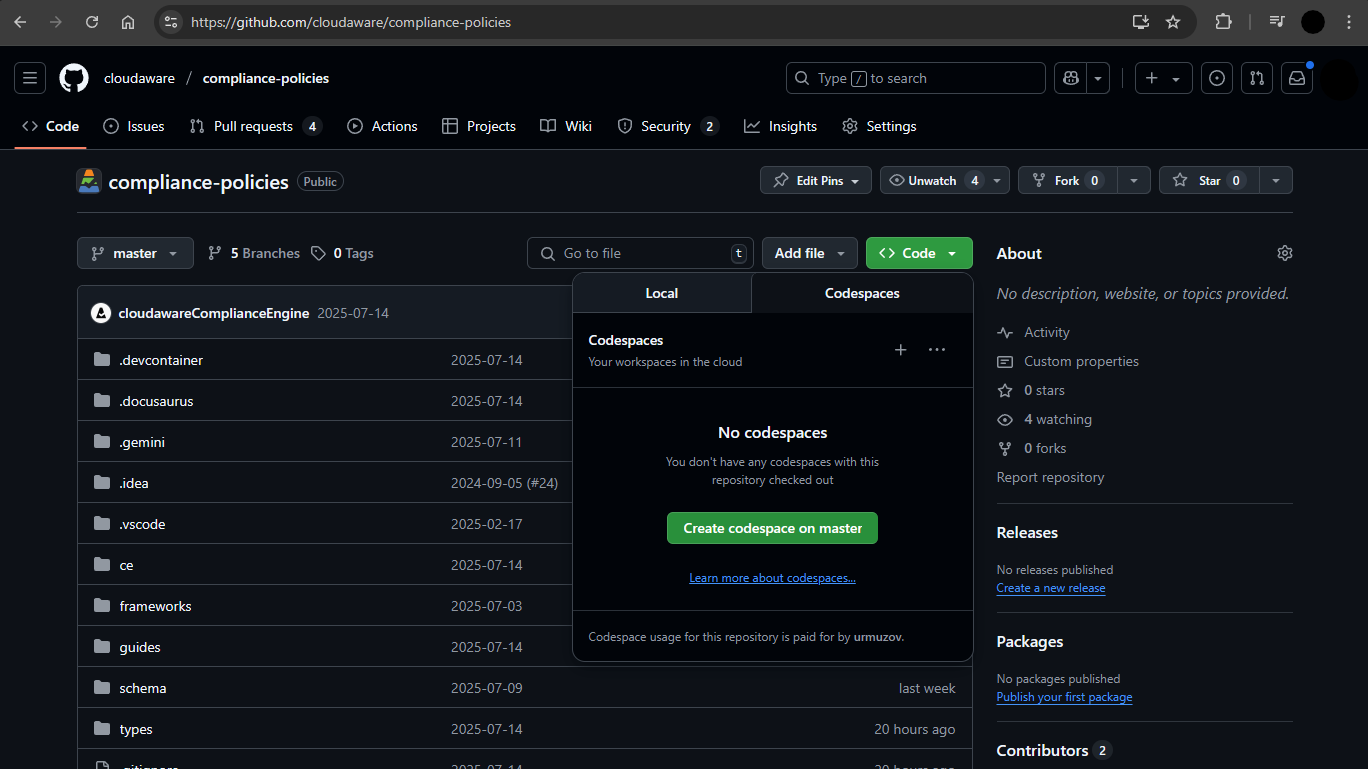Image resolution: width=1368 pixels, height=769 pixels.
Task: Open the master branch dropdown
Action: click(x=135, y=253)
